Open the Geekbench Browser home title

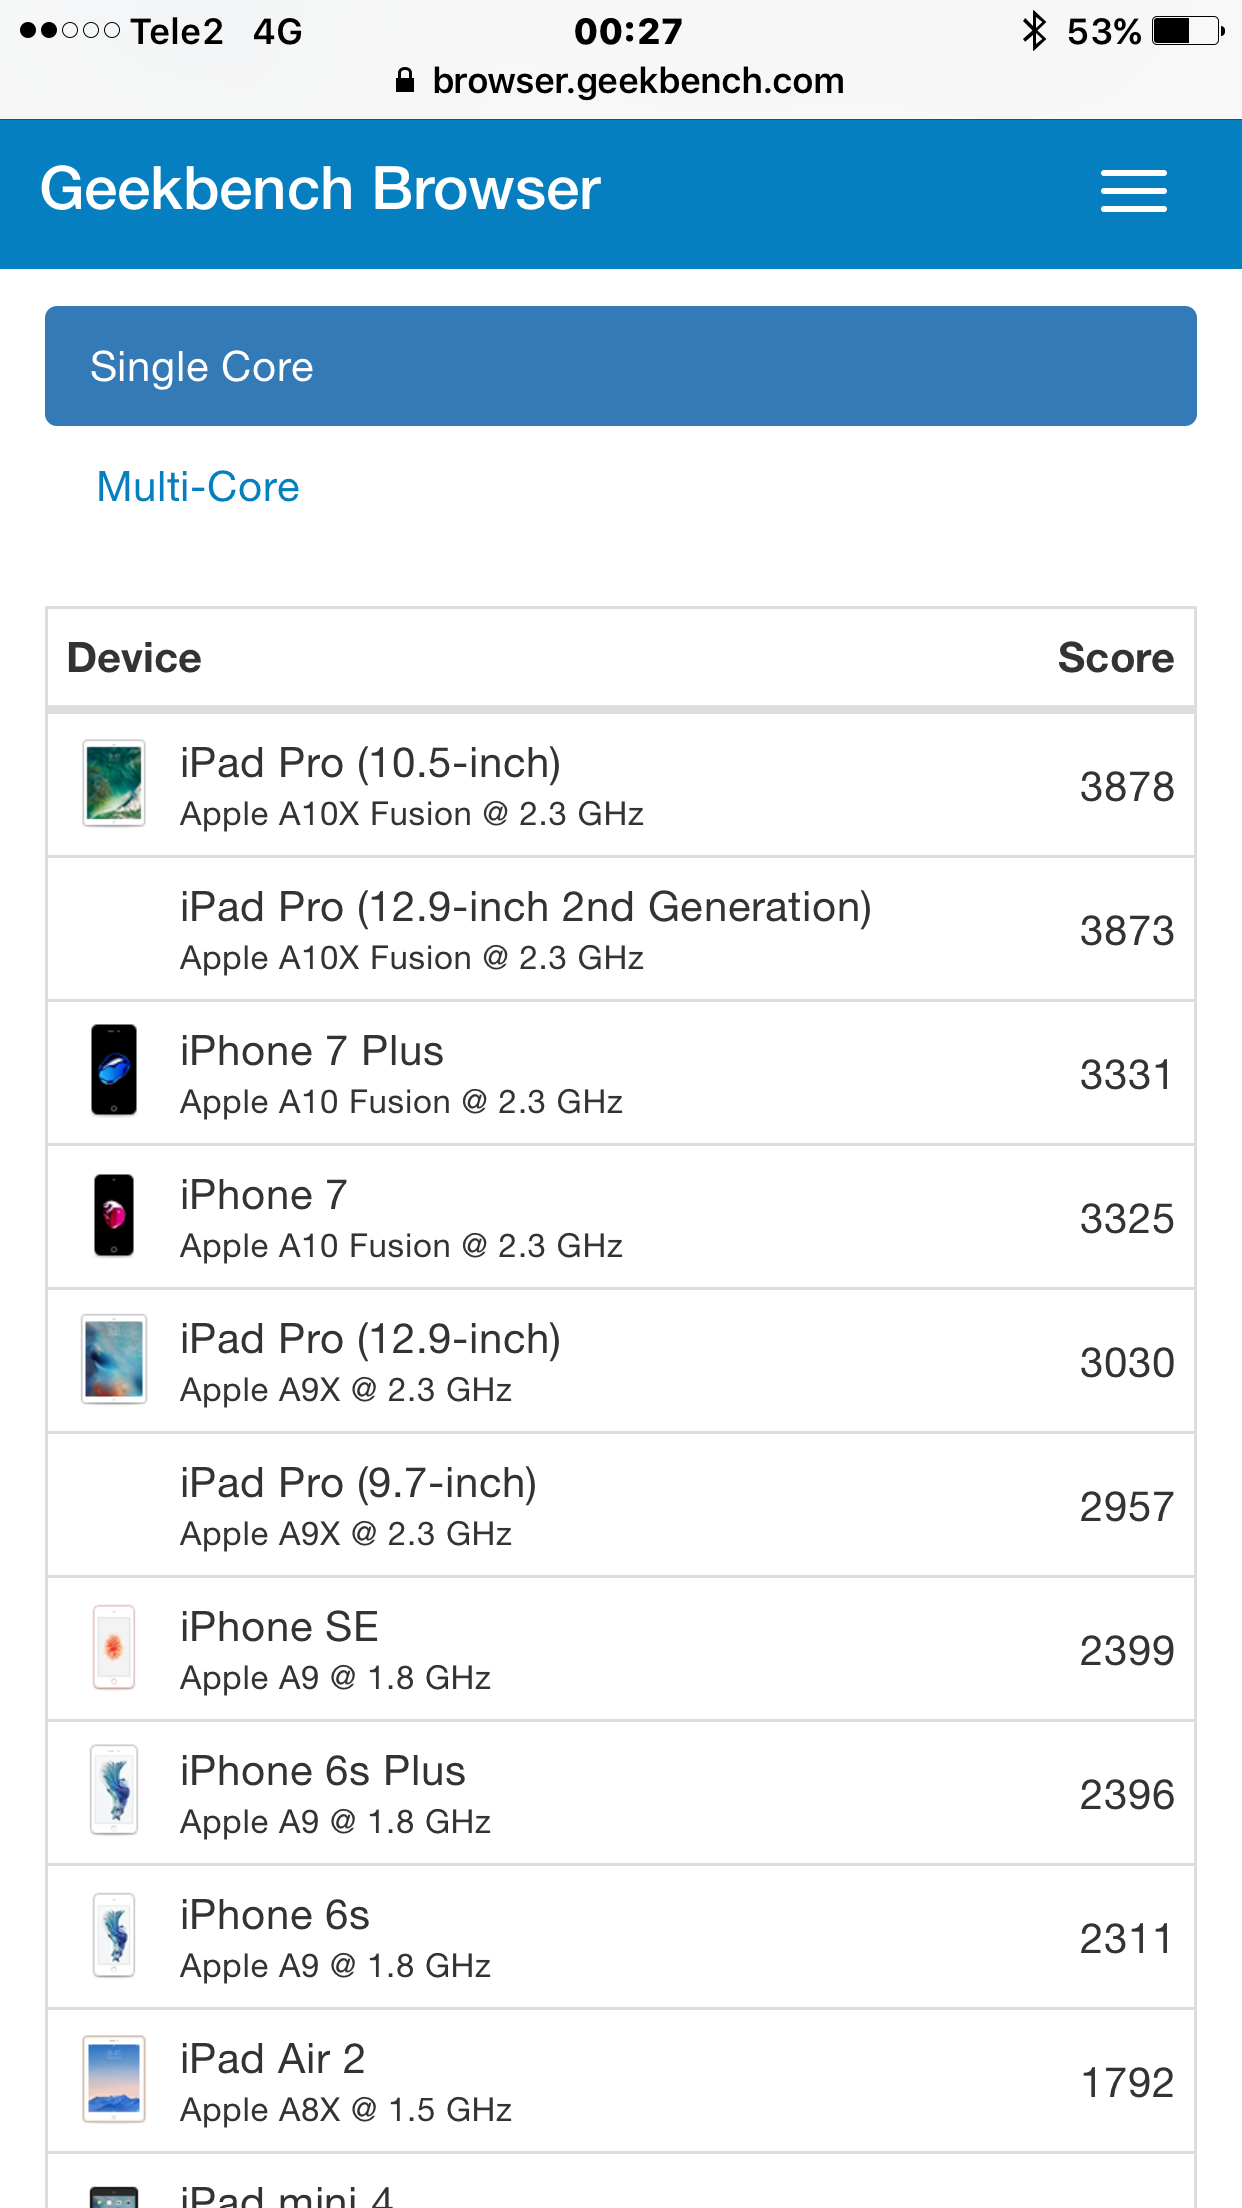320,189
